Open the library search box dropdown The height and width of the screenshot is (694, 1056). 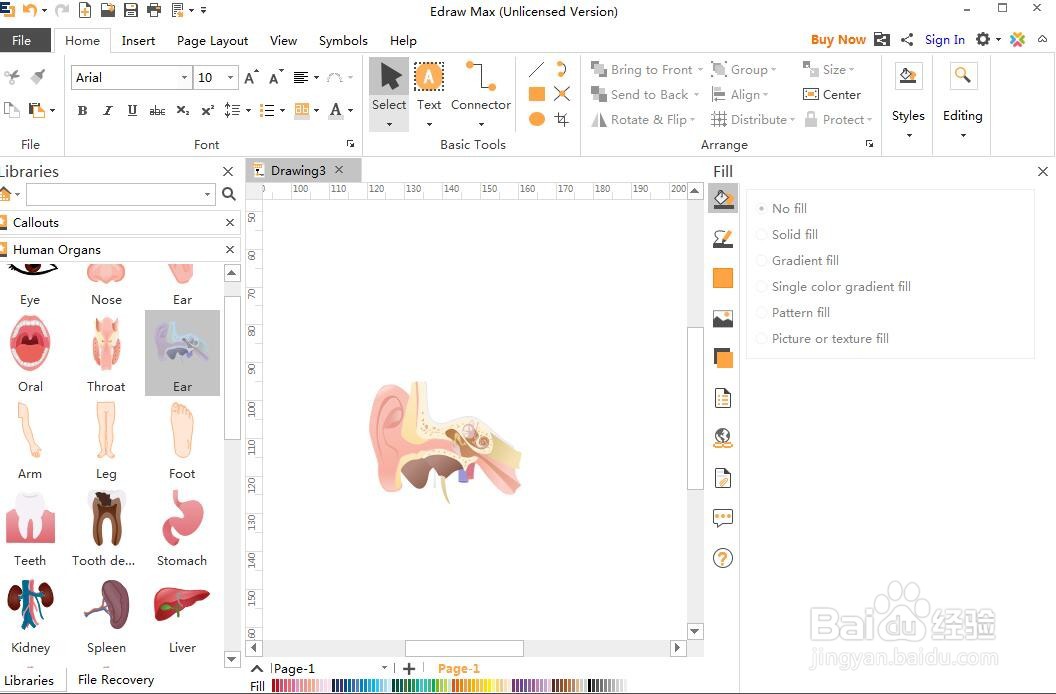point(207,195)
